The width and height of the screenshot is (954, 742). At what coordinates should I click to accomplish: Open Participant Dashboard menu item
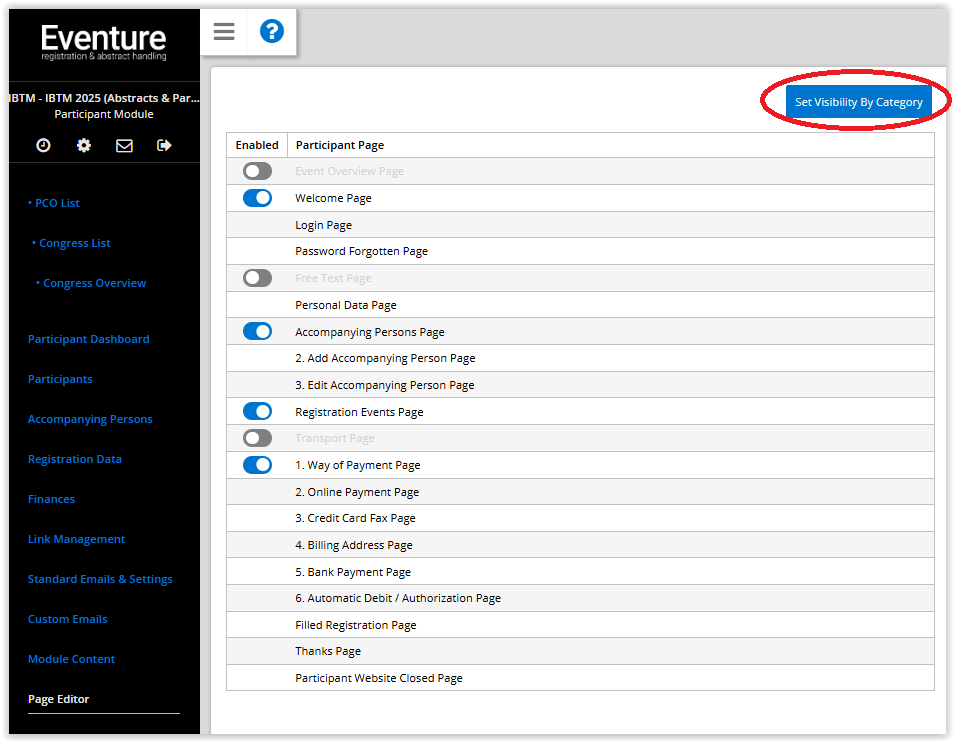[x=89, y=339]
